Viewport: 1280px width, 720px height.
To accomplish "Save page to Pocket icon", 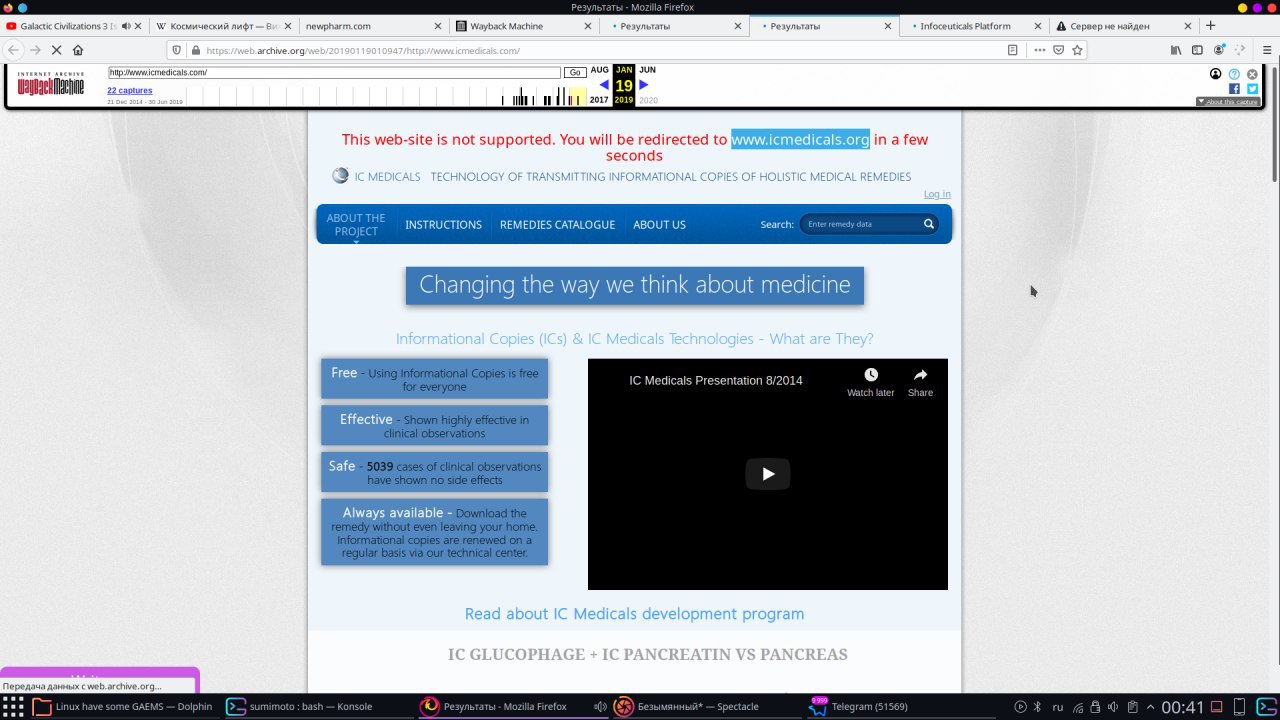I will (1058, 50).
